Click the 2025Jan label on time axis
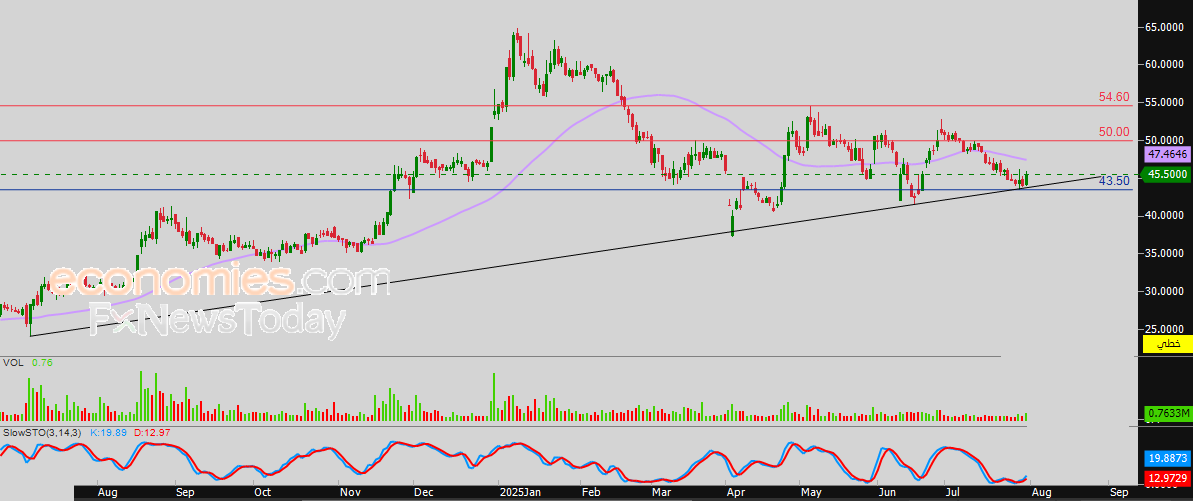This screenshot has width=1193, height=501. pyautogui.click(x=520, y=493)
